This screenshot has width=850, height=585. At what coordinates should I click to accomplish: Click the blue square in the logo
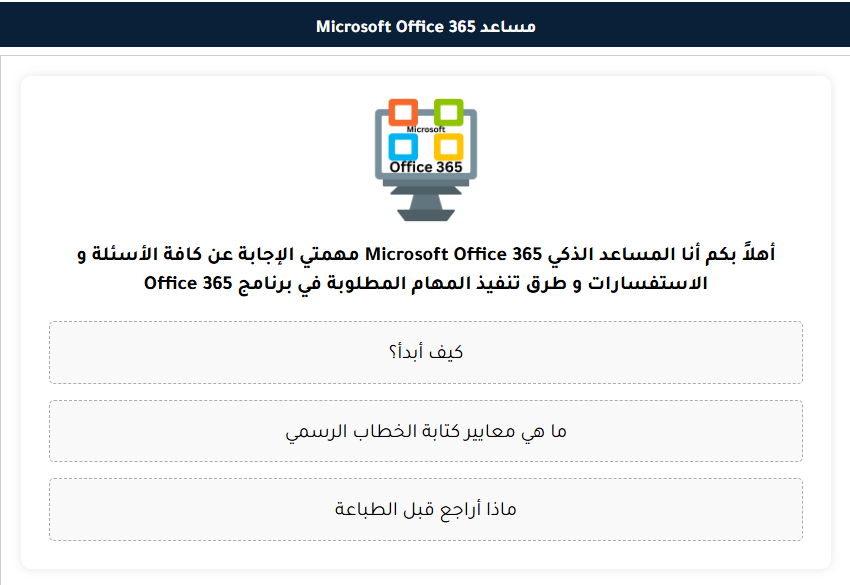(403, 146)
